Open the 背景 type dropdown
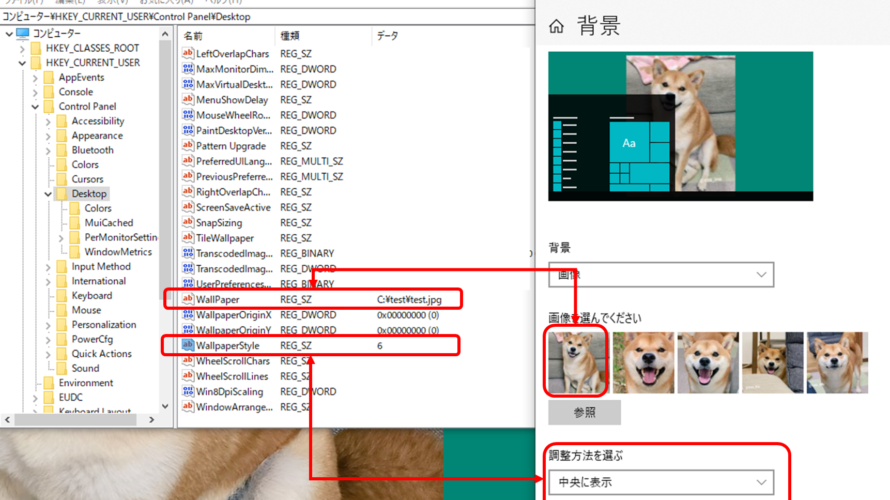 (661, 275)
